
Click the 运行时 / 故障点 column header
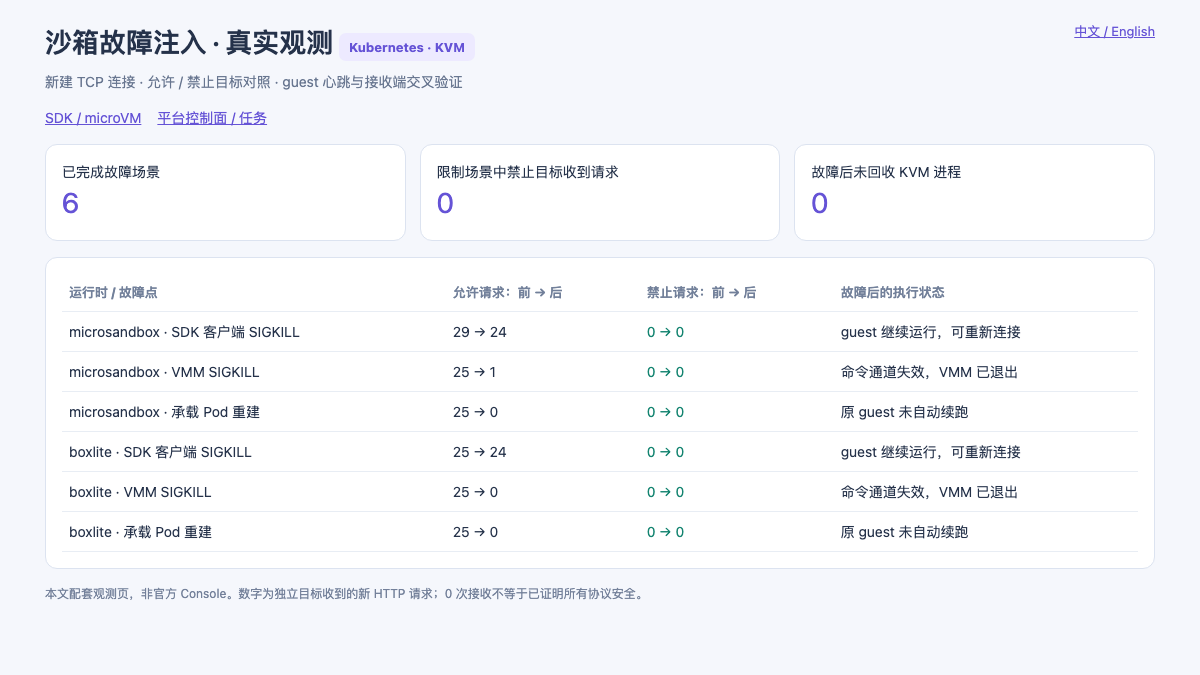tap(113, 293)
